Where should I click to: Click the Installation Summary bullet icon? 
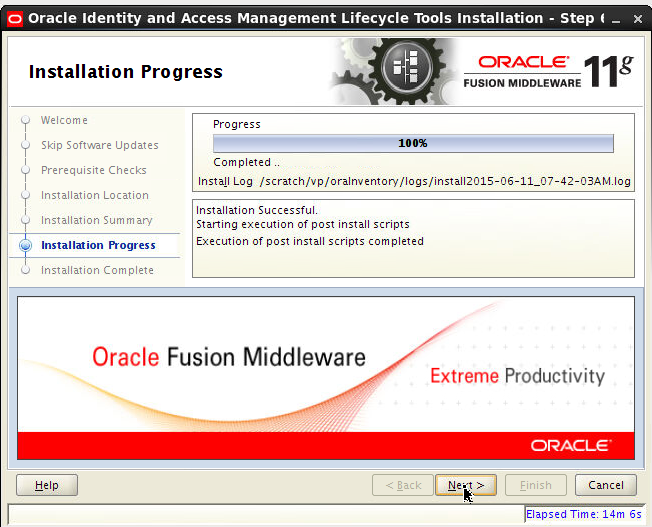25,220
